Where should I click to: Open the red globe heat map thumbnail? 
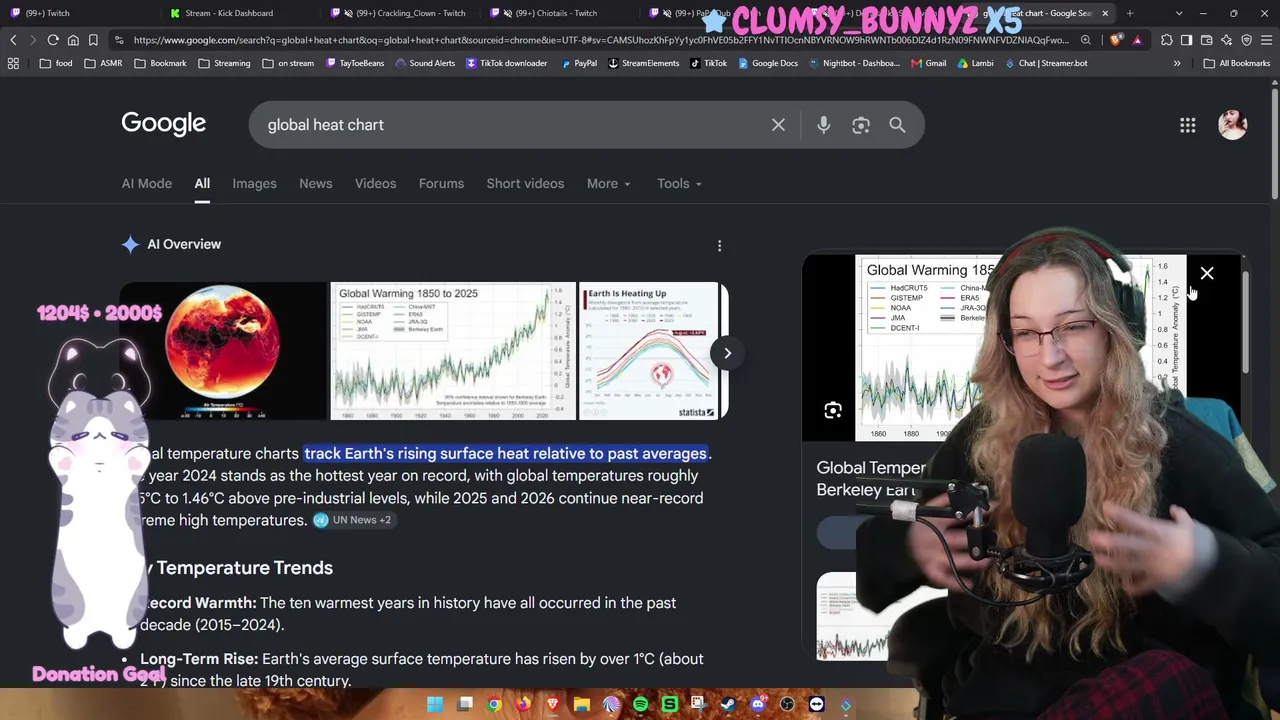click(223, 351)
